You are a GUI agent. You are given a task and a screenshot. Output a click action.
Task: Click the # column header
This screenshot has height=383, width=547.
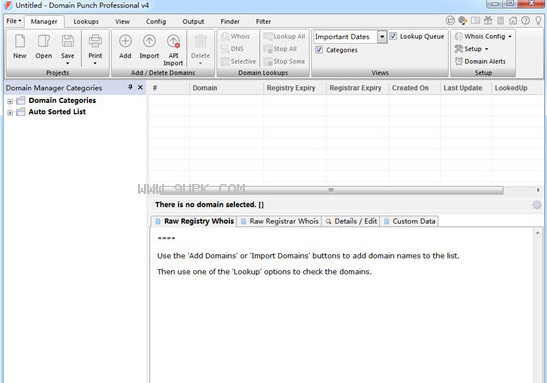pos(169,88)
